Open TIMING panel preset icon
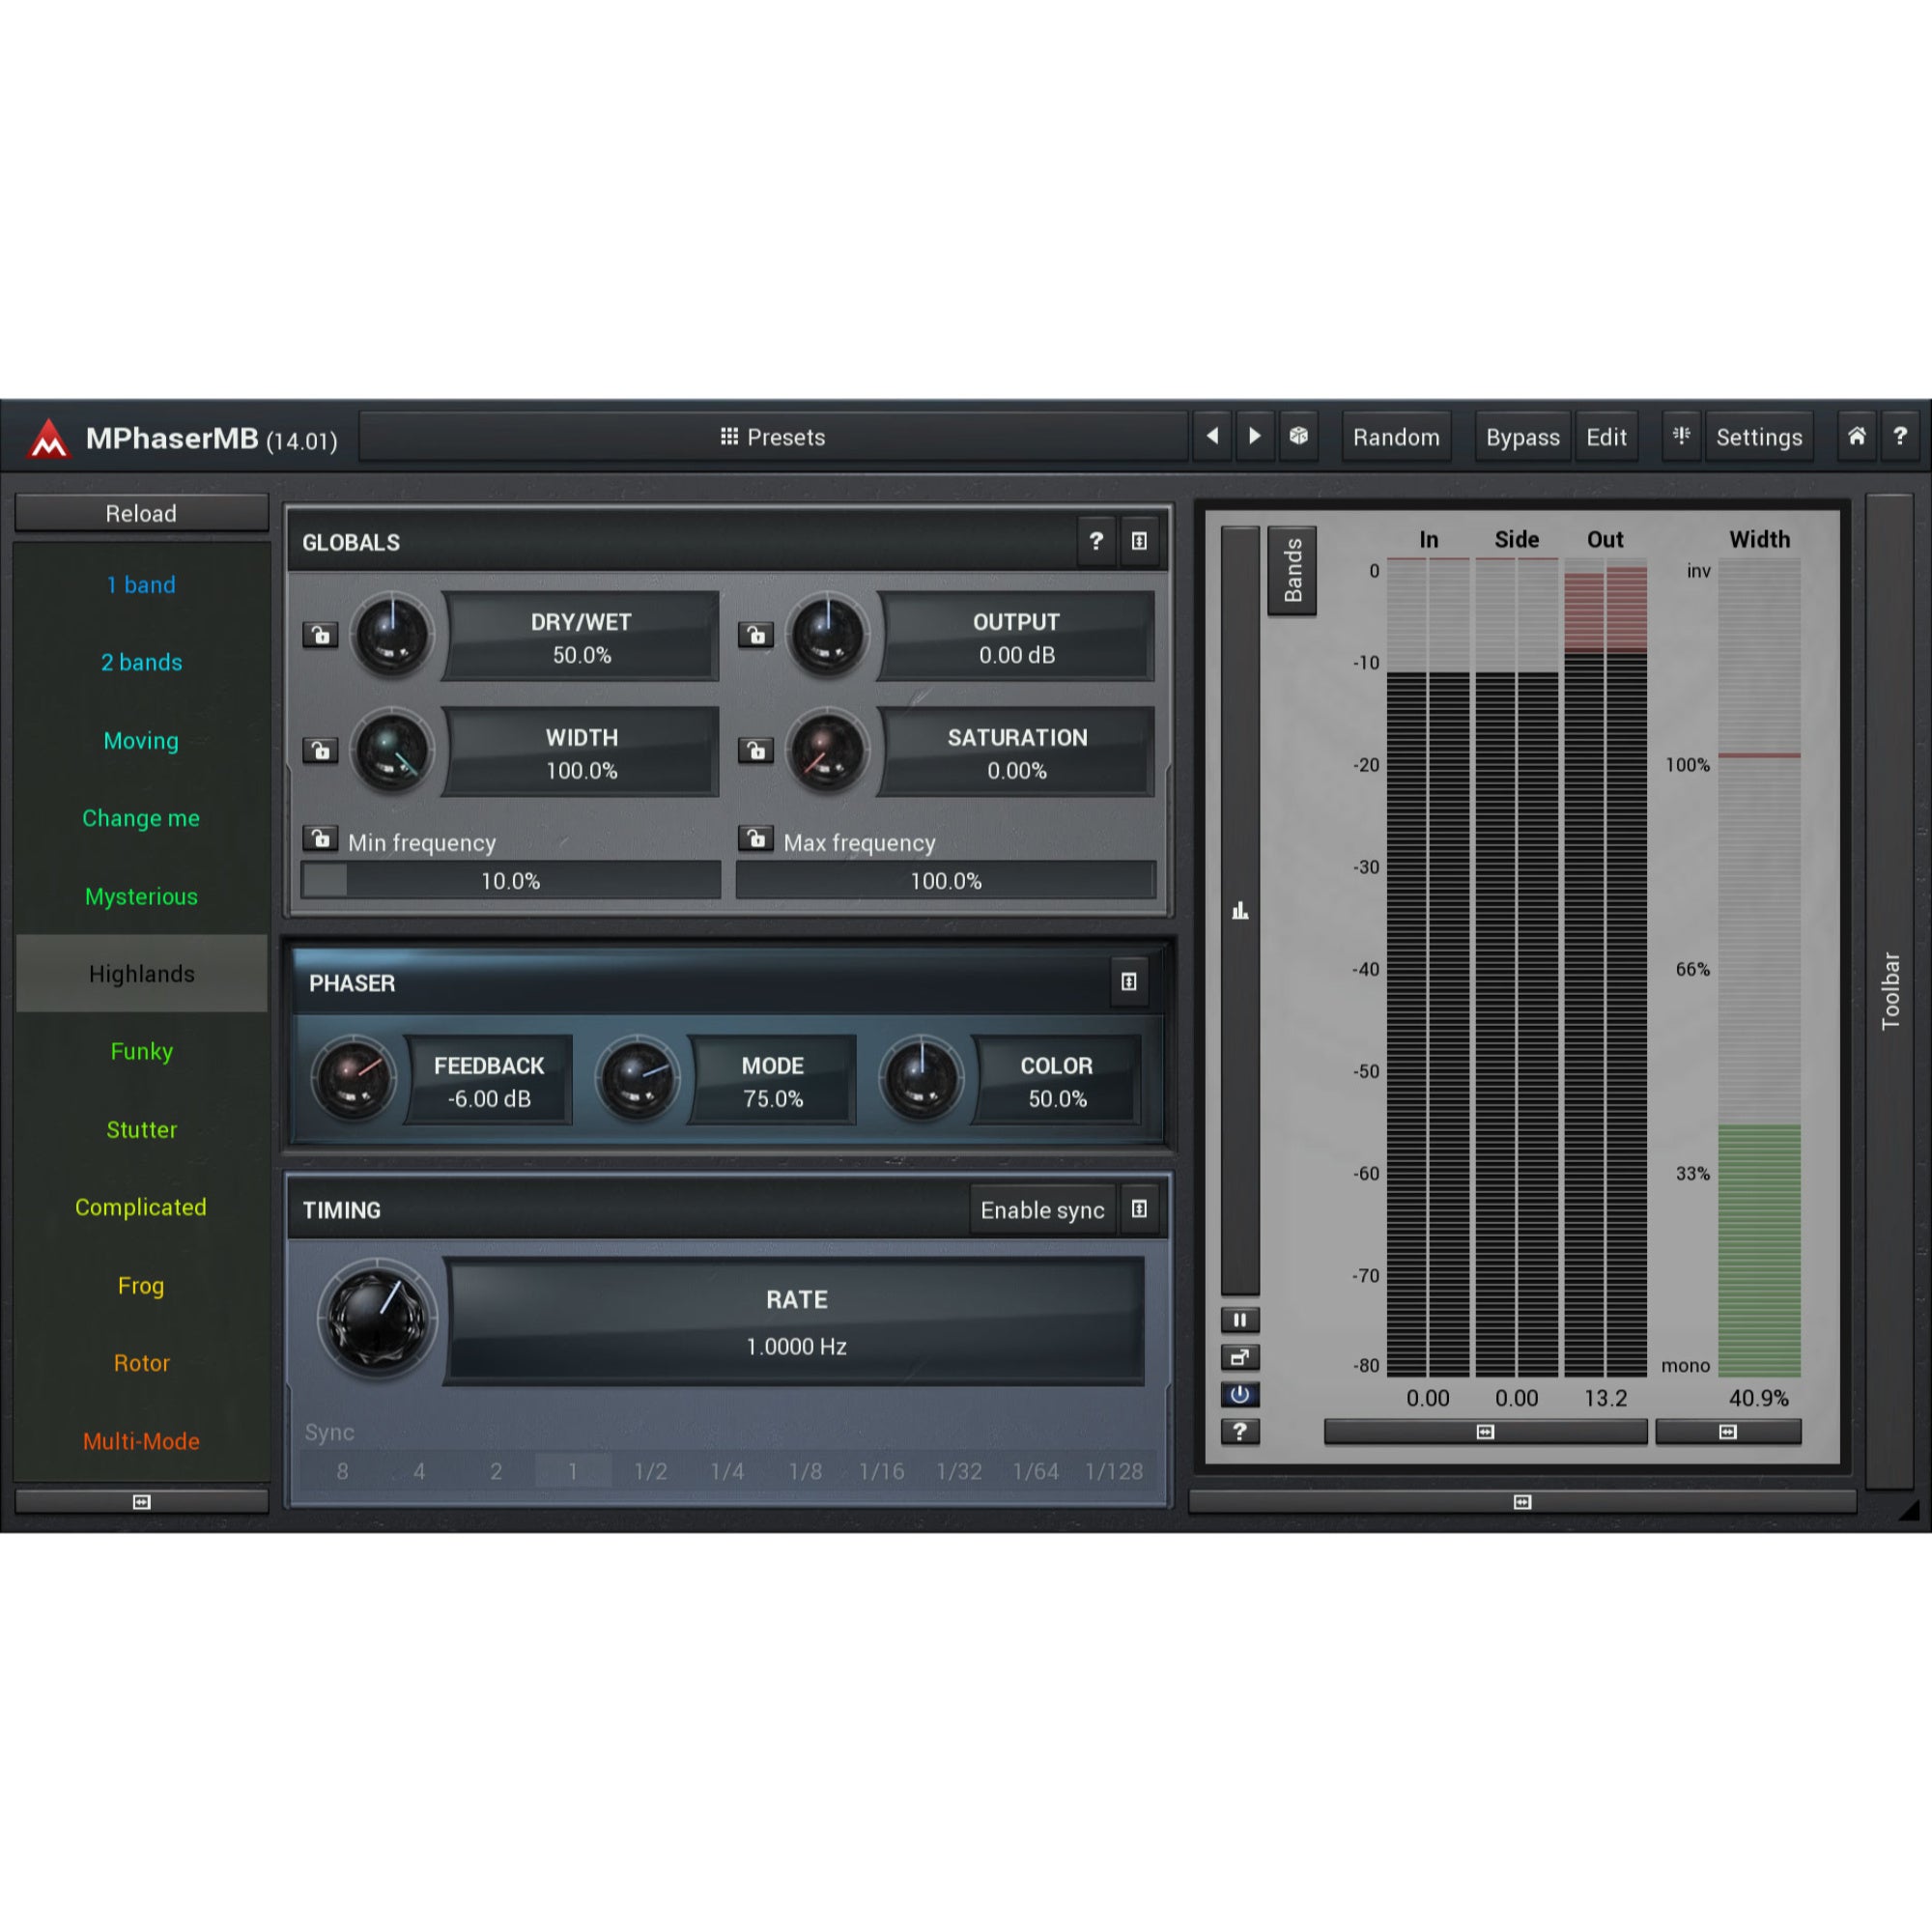 (1139, 1209)
